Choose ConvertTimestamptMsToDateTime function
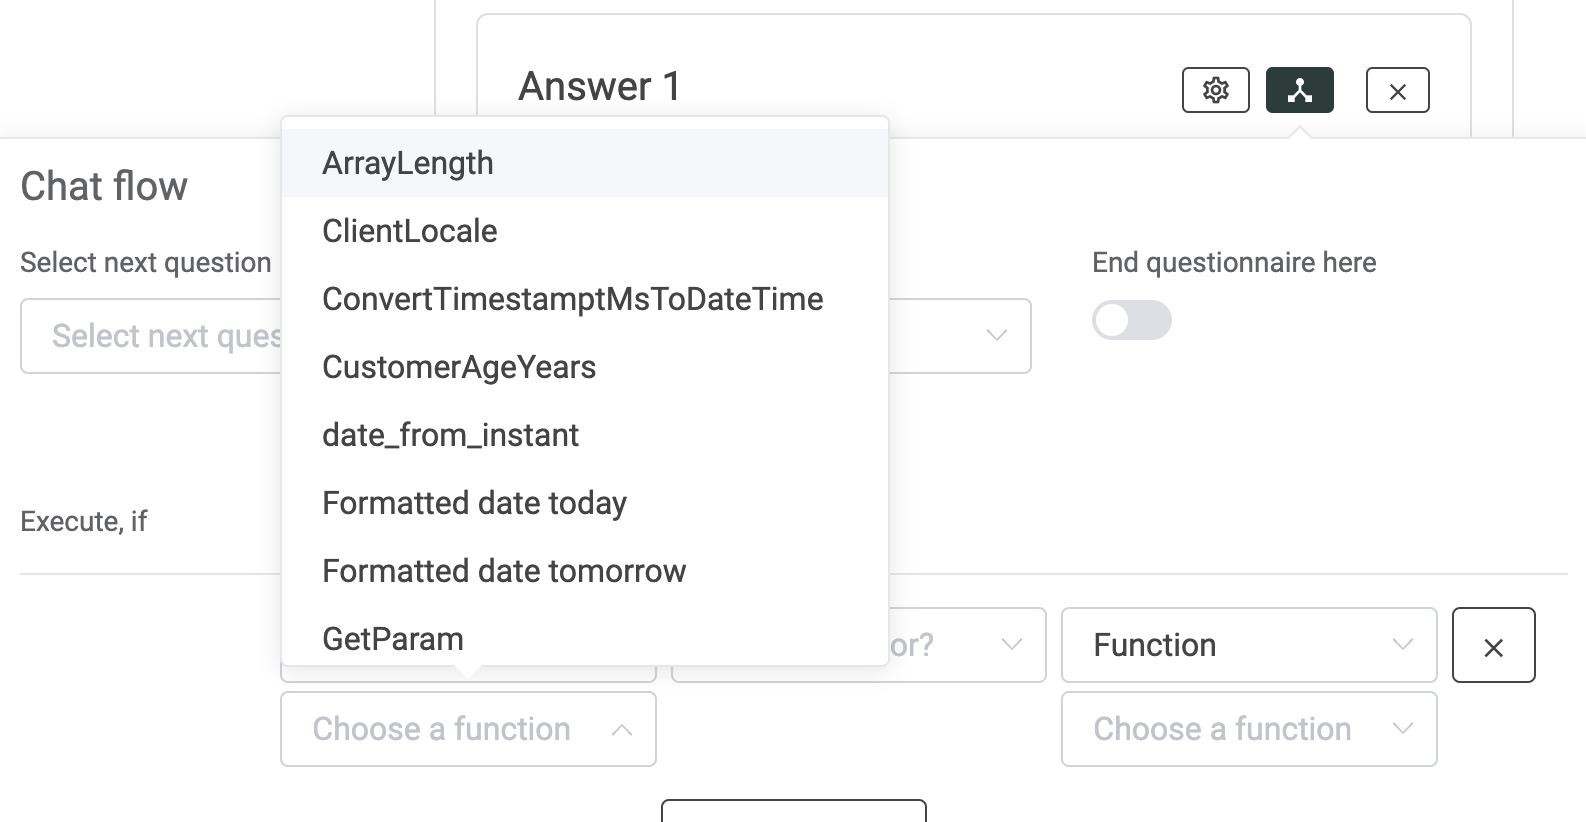Viewport: 1586px width, 822px height. point(572,298)
